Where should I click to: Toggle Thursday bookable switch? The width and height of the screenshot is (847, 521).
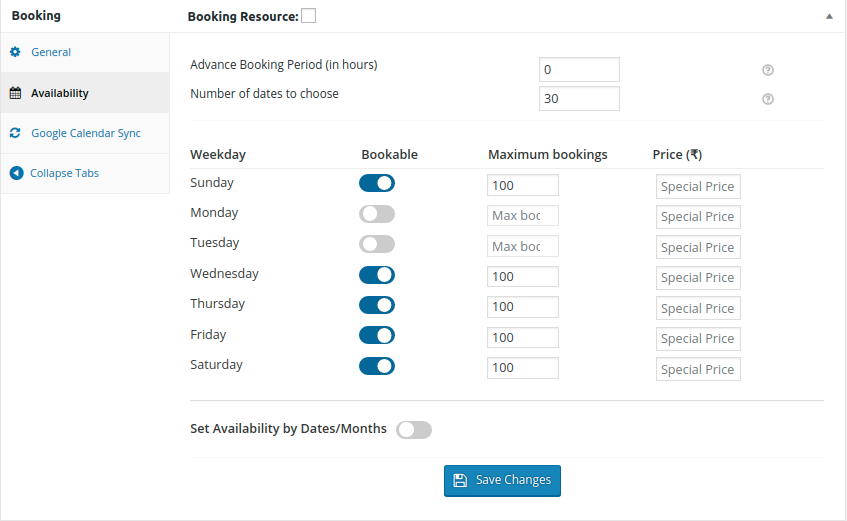coord(377,305)
